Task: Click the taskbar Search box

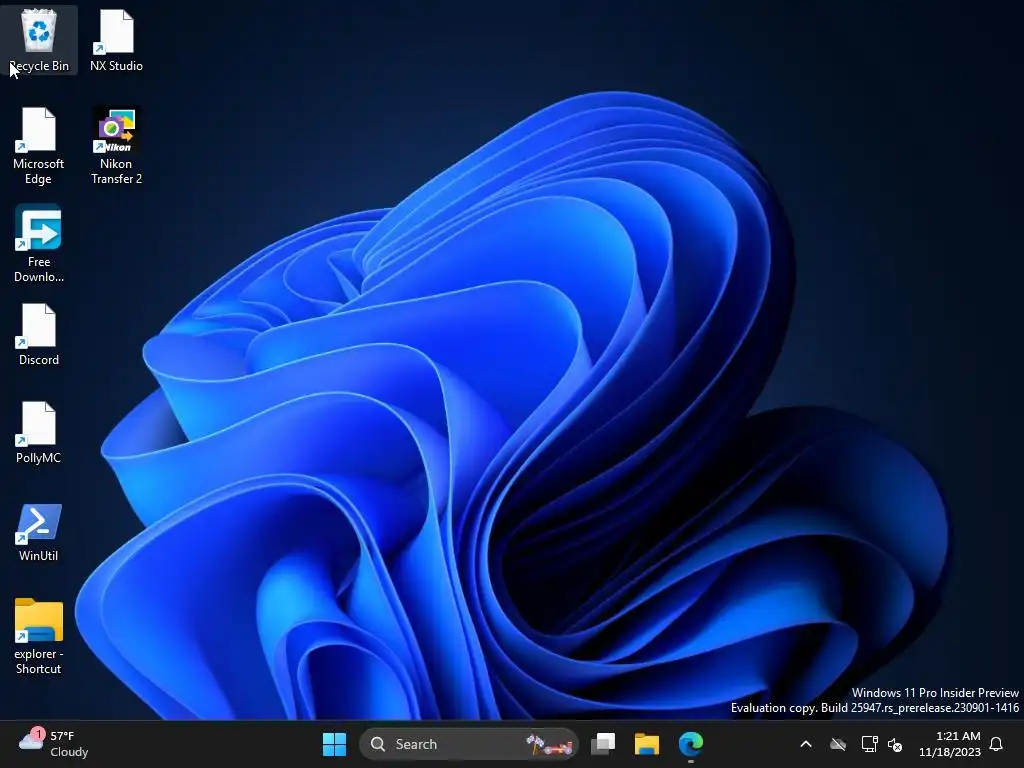Action: point(469,744)
